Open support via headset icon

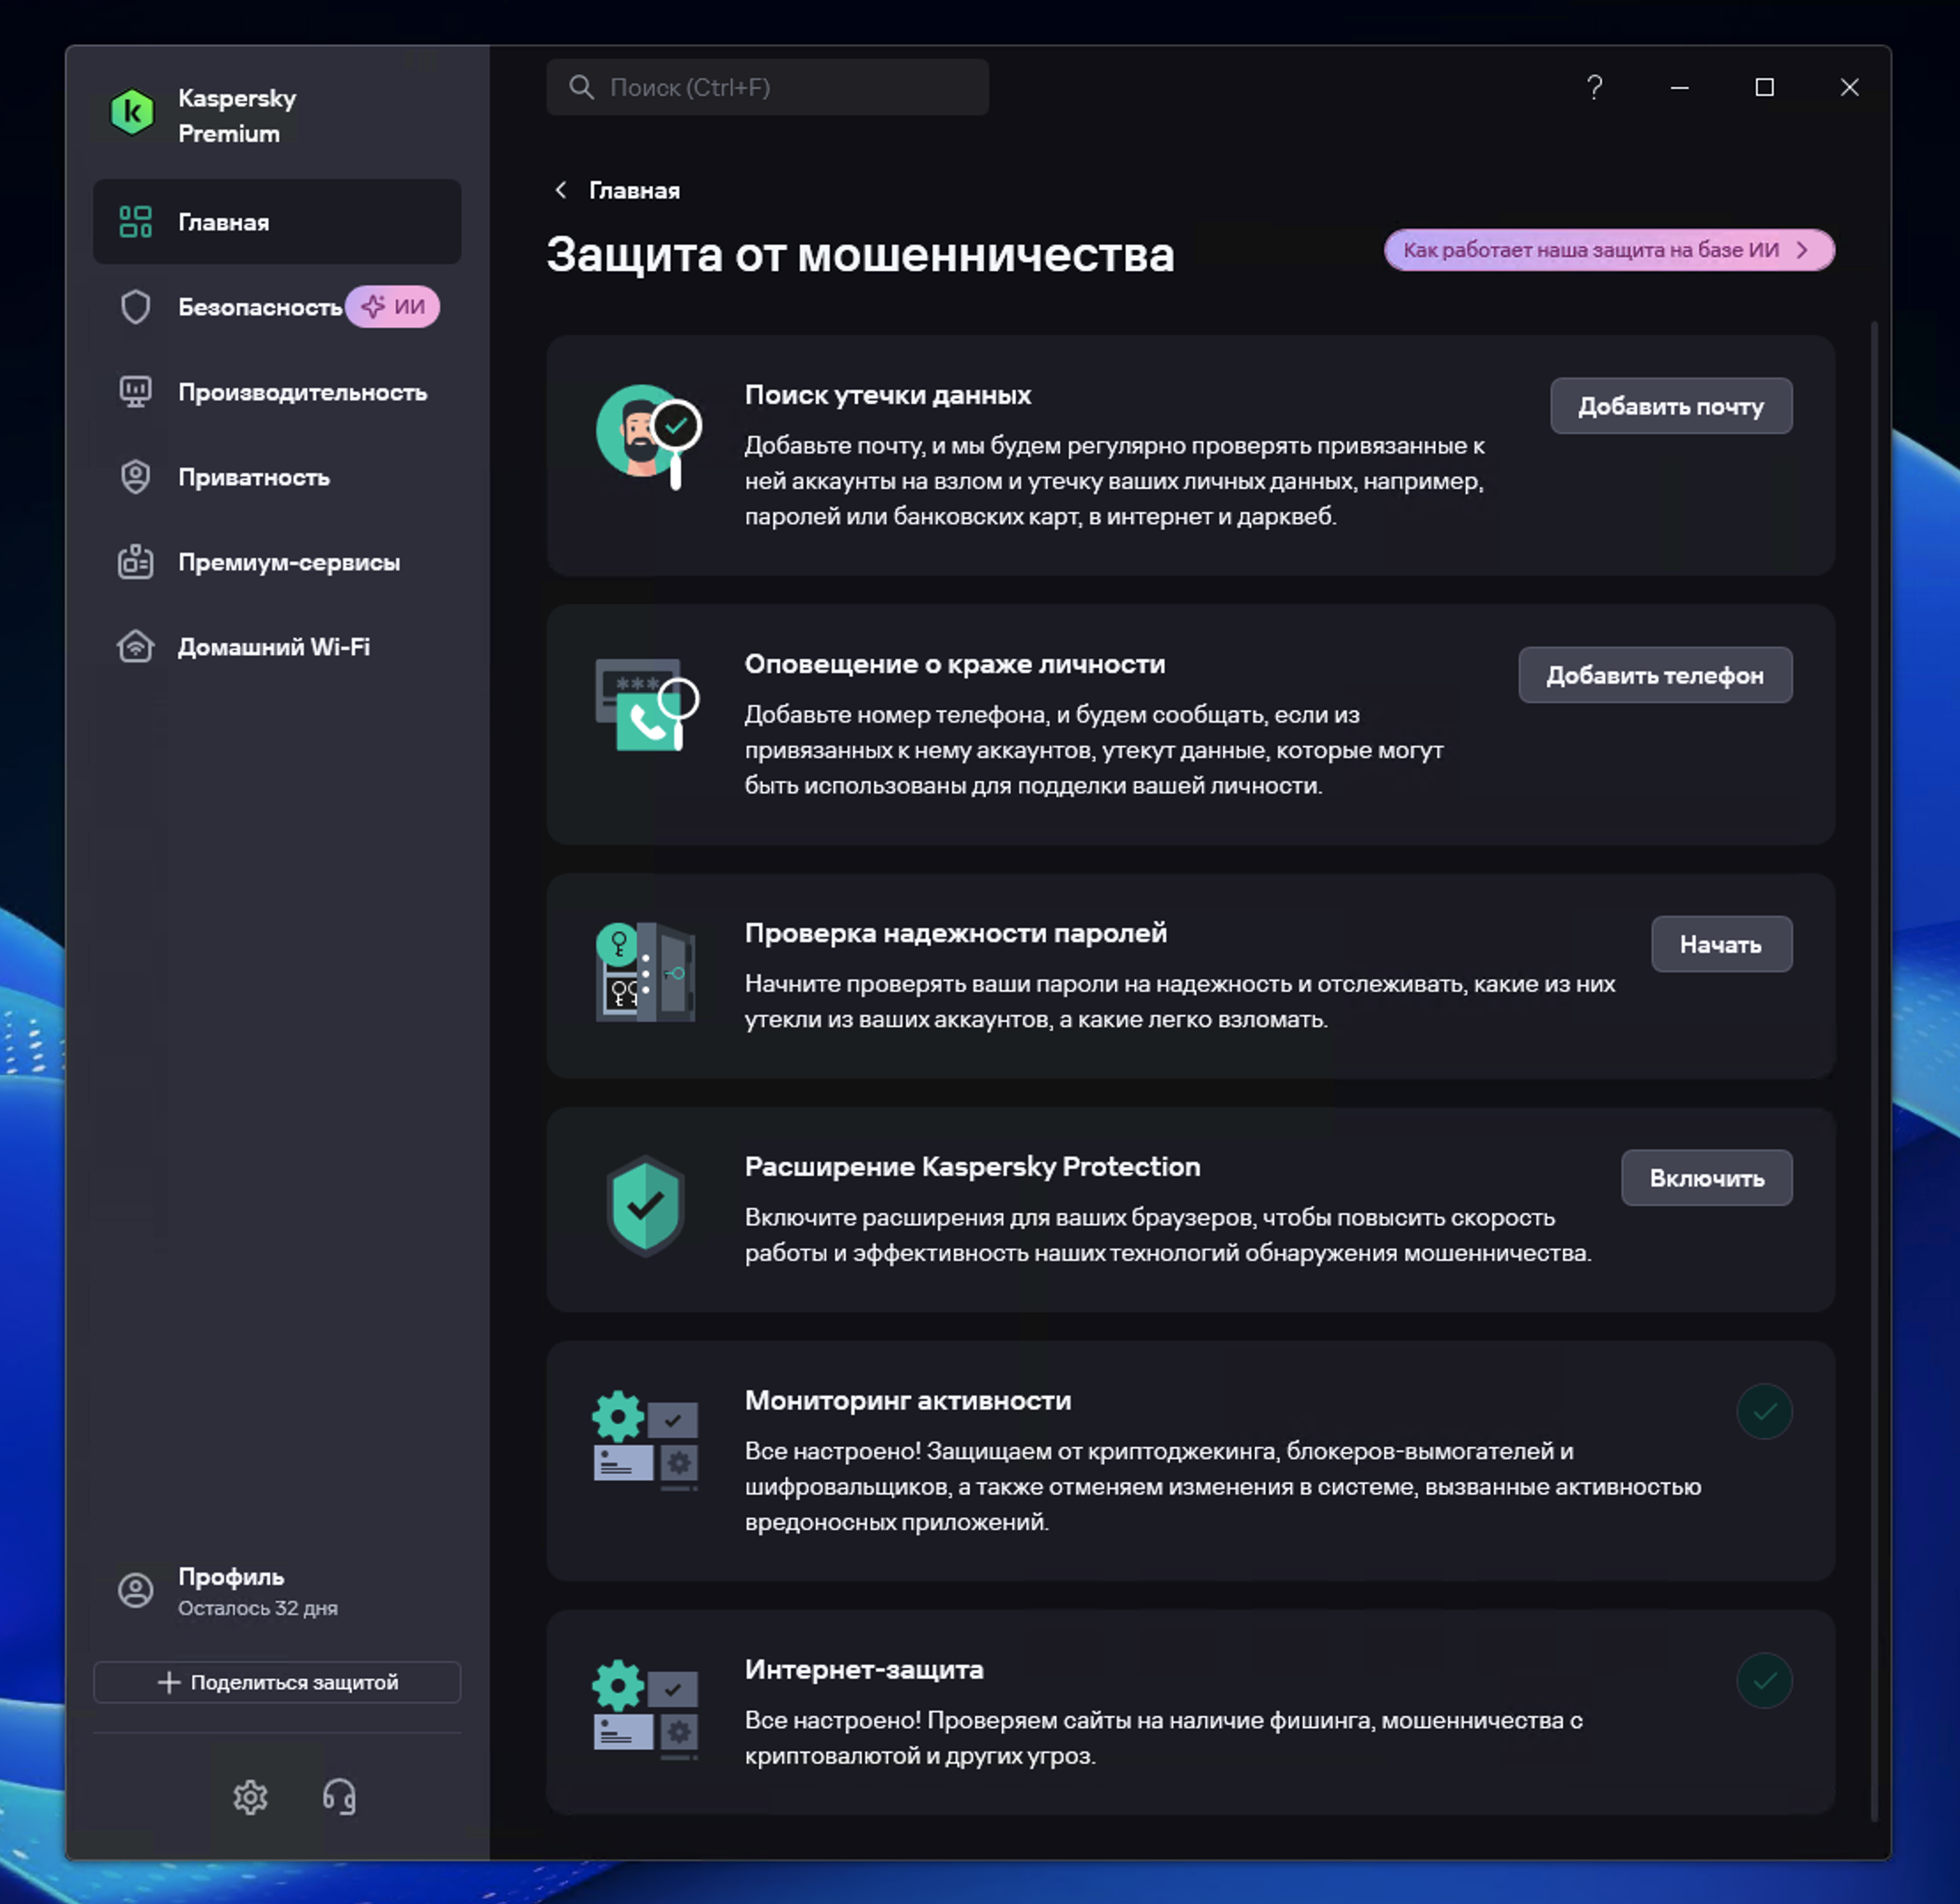(x=338, y=1797)
